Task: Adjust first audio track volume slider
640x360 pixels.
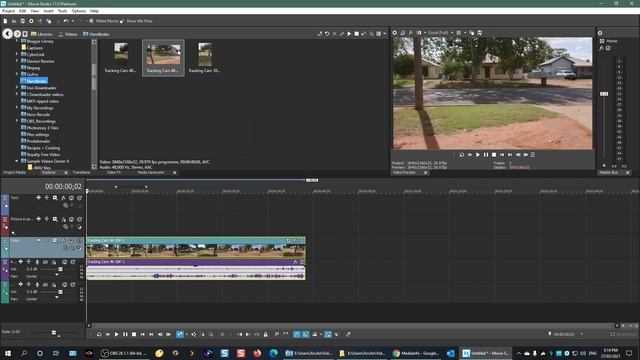Action: click(x=60, y=269)
